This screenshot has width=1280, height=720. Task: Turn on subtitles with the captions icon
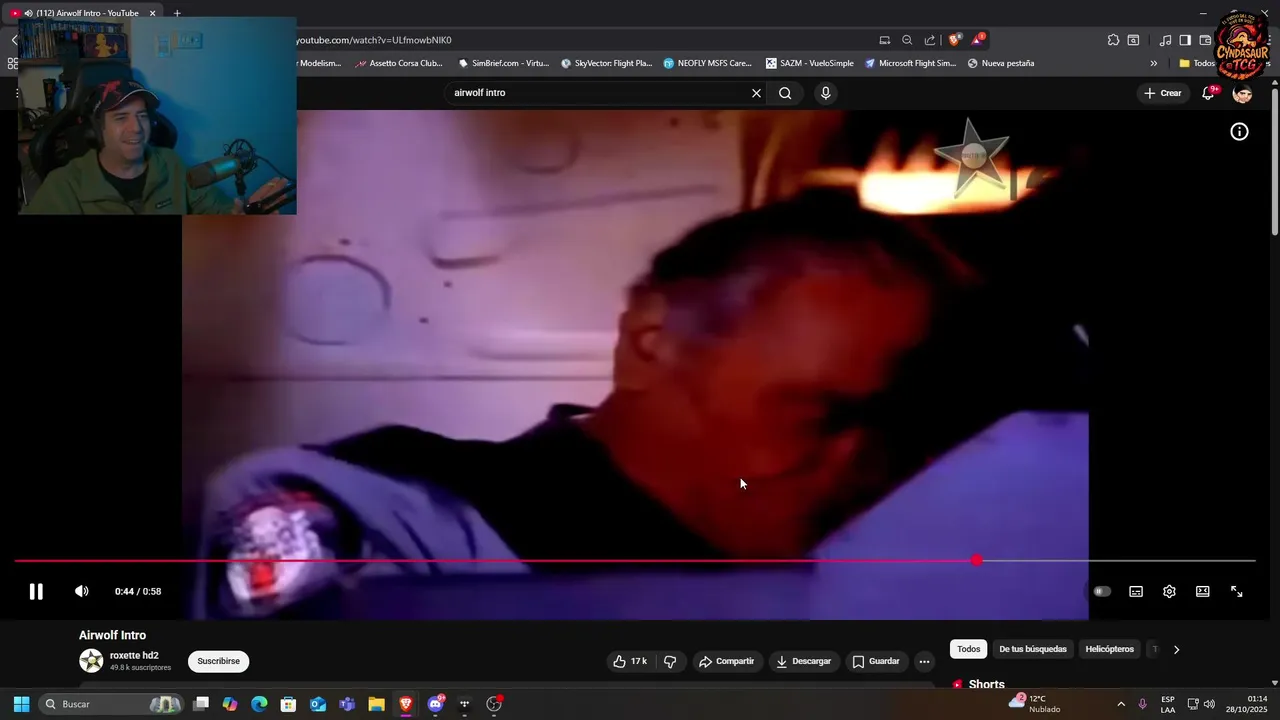click(1136, 591)
